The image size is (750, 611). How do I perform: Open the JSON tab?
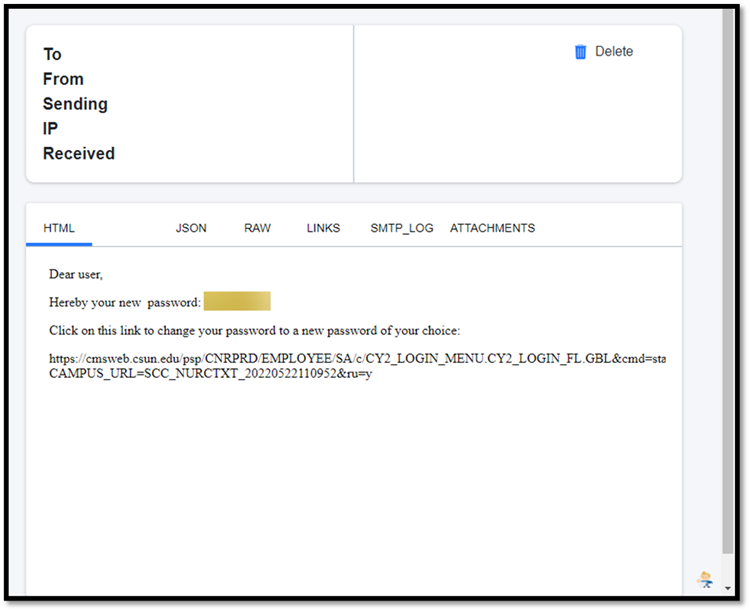click(191, 228)
